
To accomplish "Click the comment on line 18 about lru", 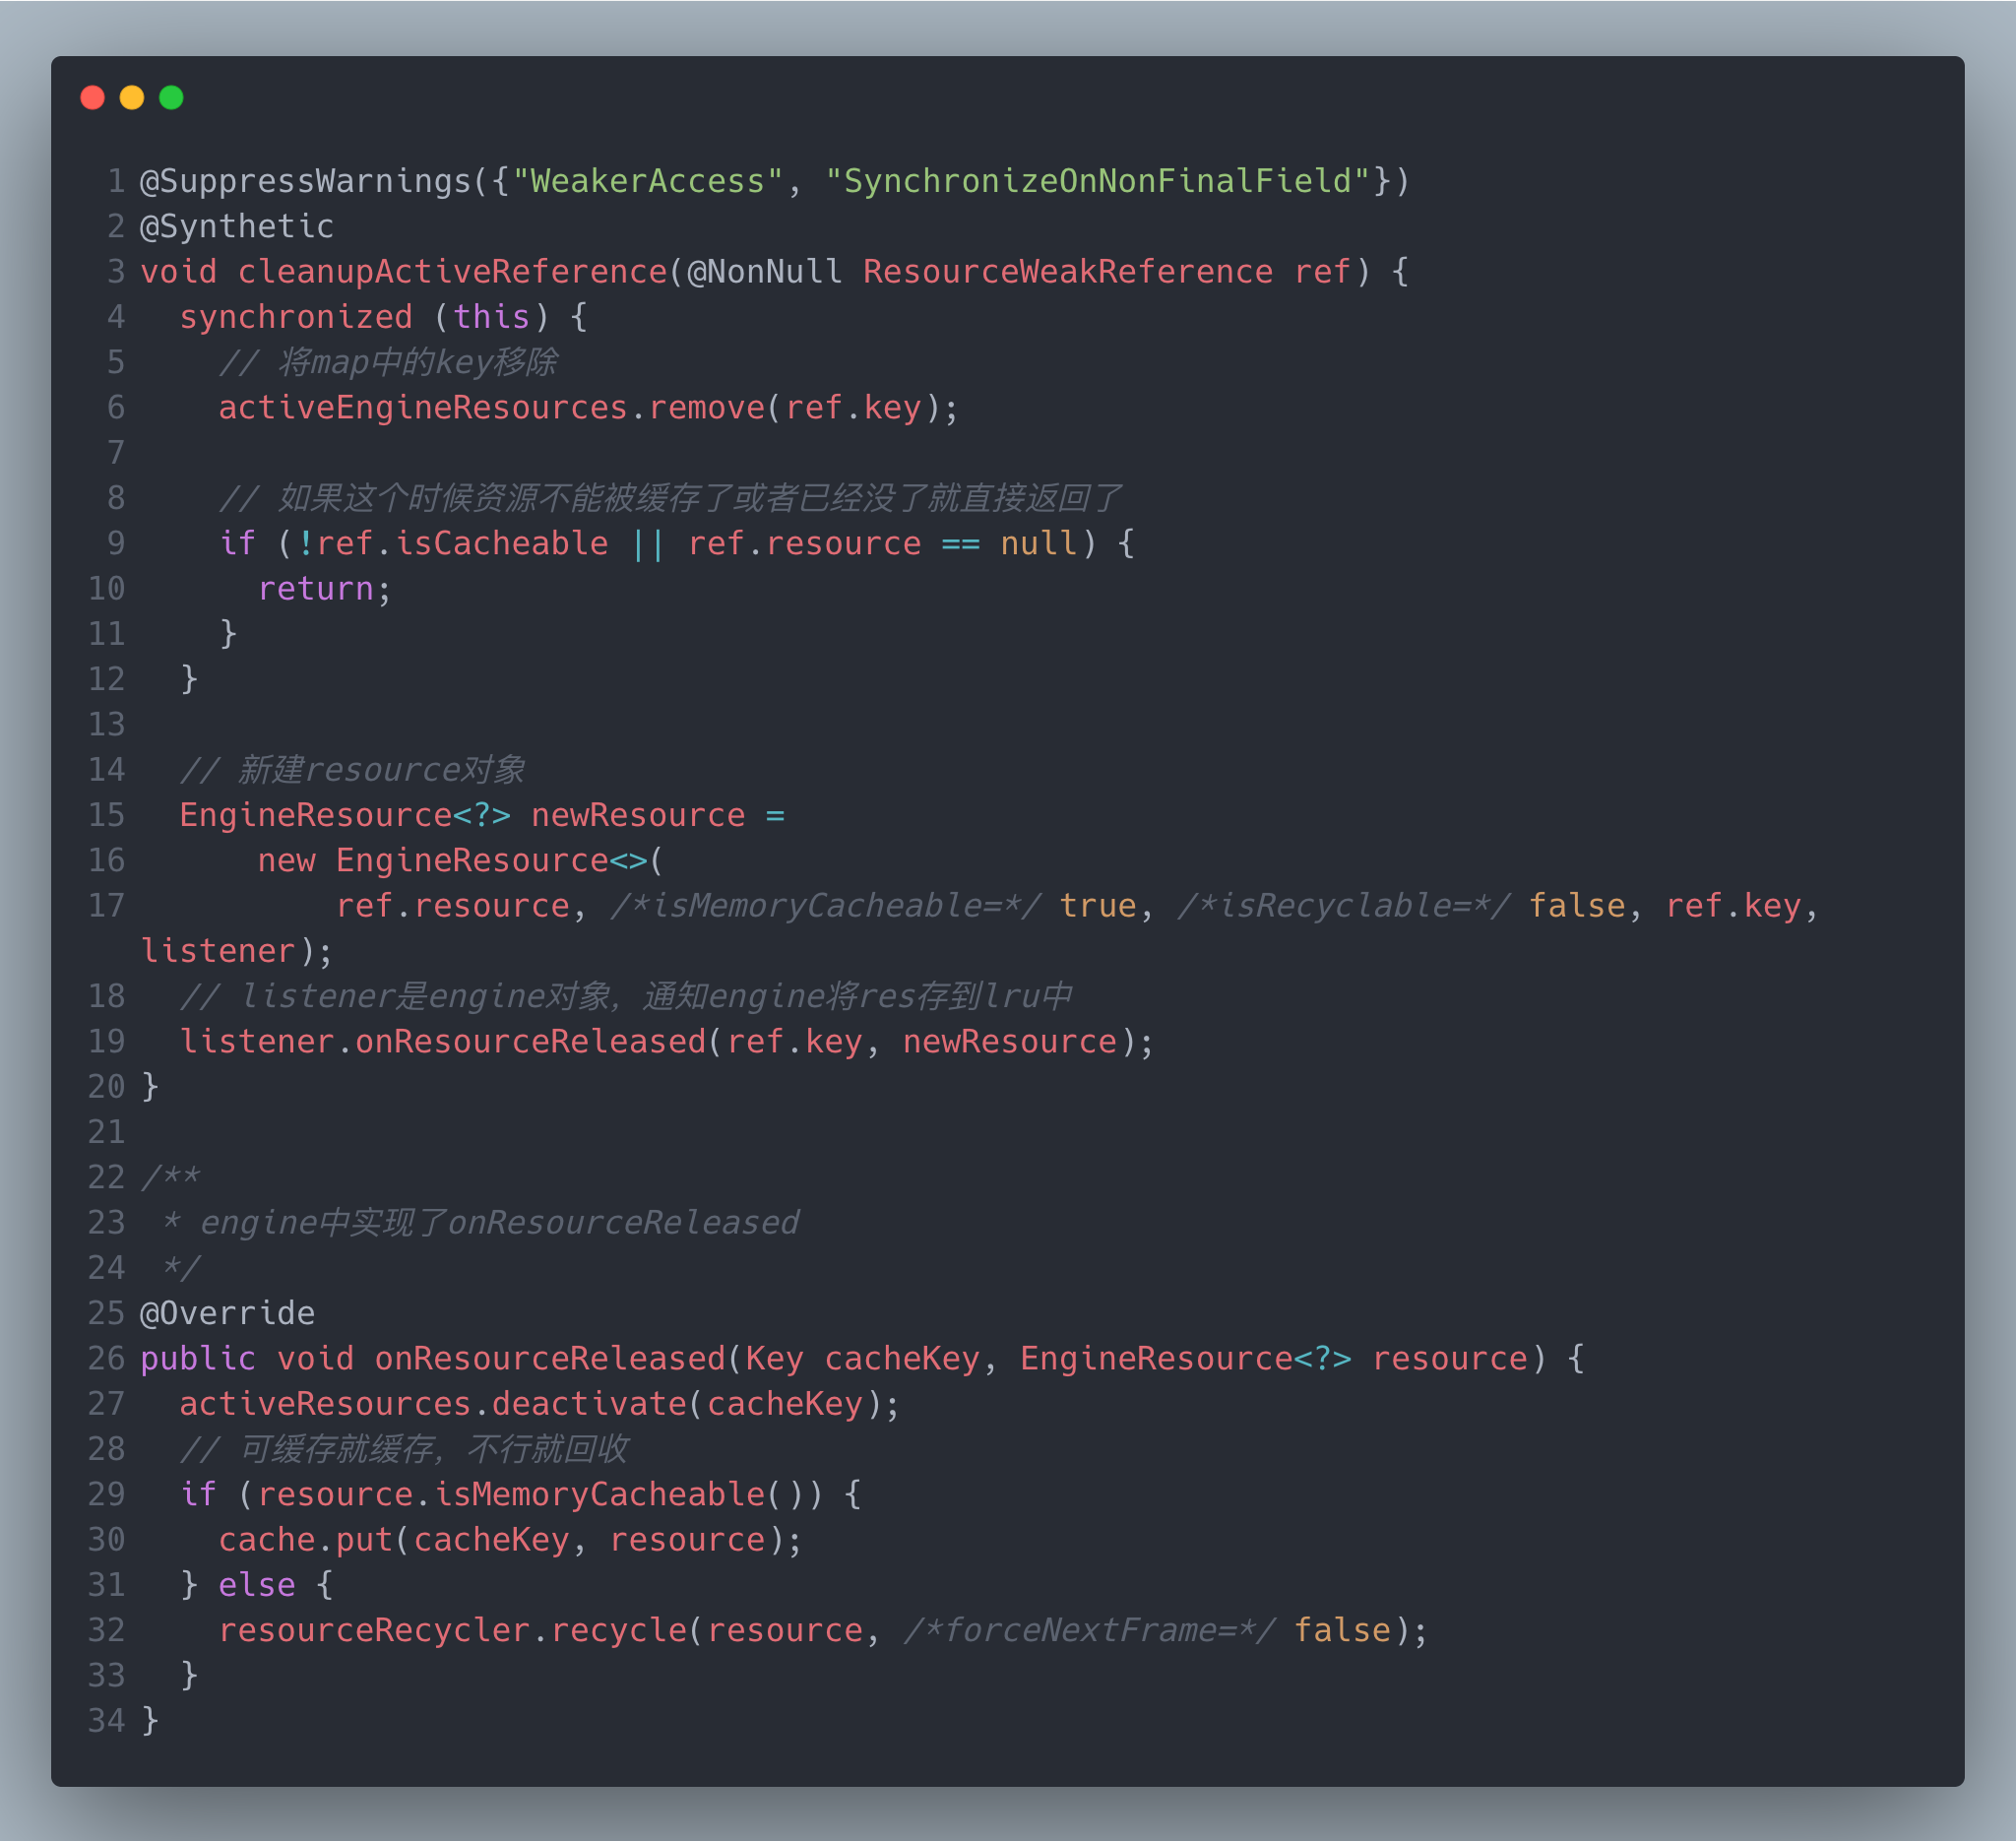I will (626, 996).
